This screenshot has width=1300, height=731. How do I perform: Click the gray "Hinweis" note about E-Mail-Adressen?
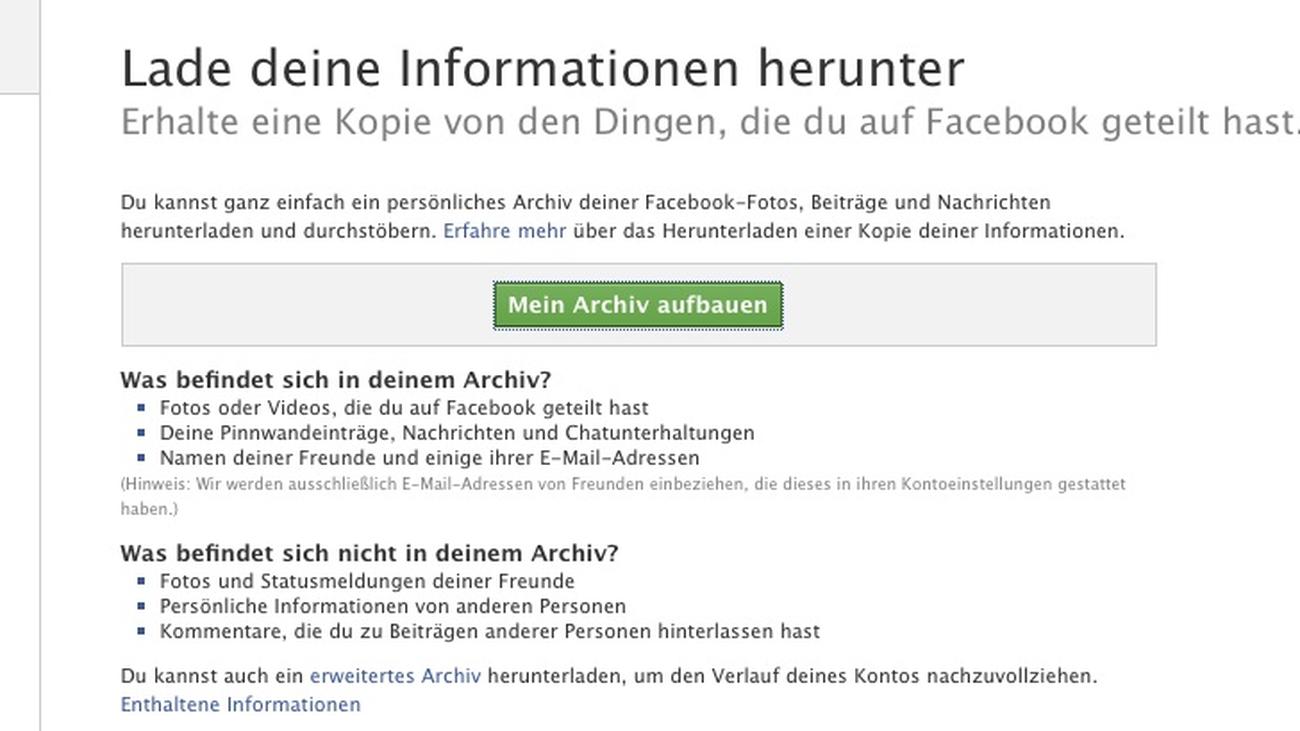622,484
